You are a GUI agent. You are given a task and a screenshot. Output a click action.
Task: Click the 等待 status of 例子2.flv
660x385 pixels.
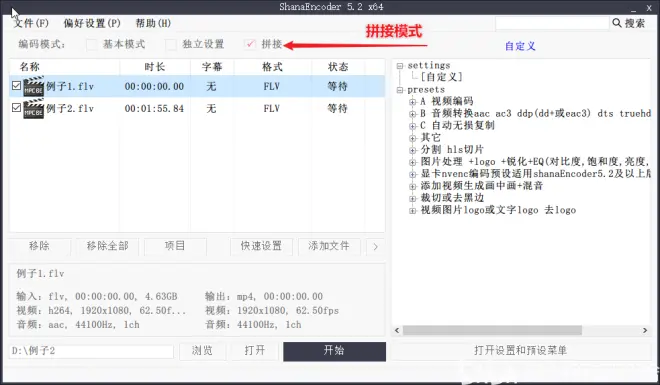coord(338,109)
